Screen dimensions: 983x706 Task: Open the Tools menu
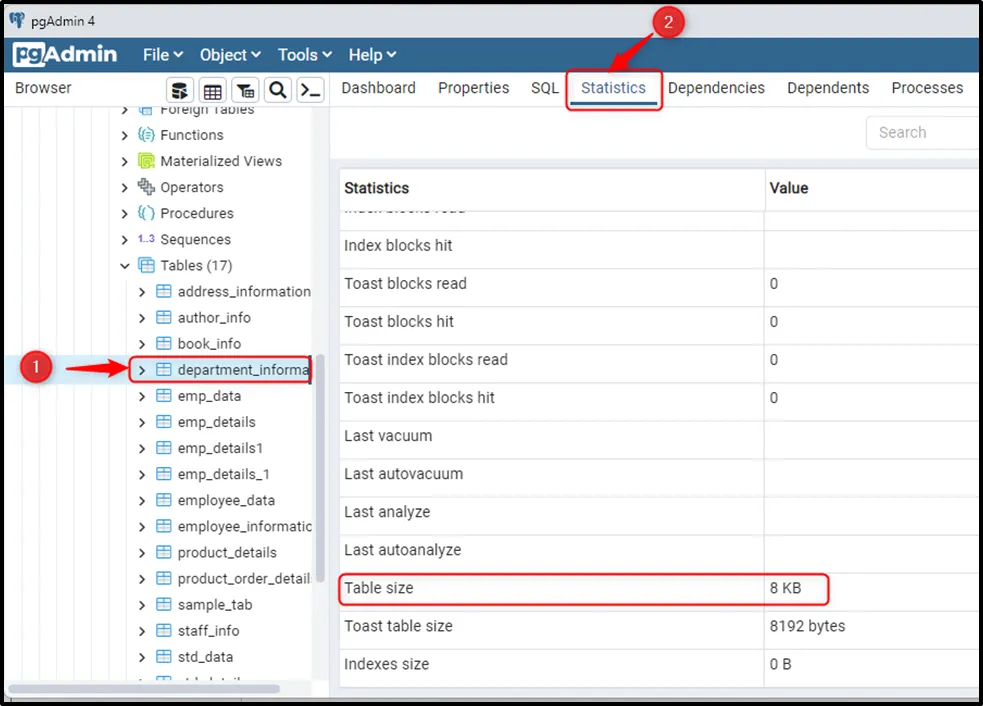click(x=304, y=55)
